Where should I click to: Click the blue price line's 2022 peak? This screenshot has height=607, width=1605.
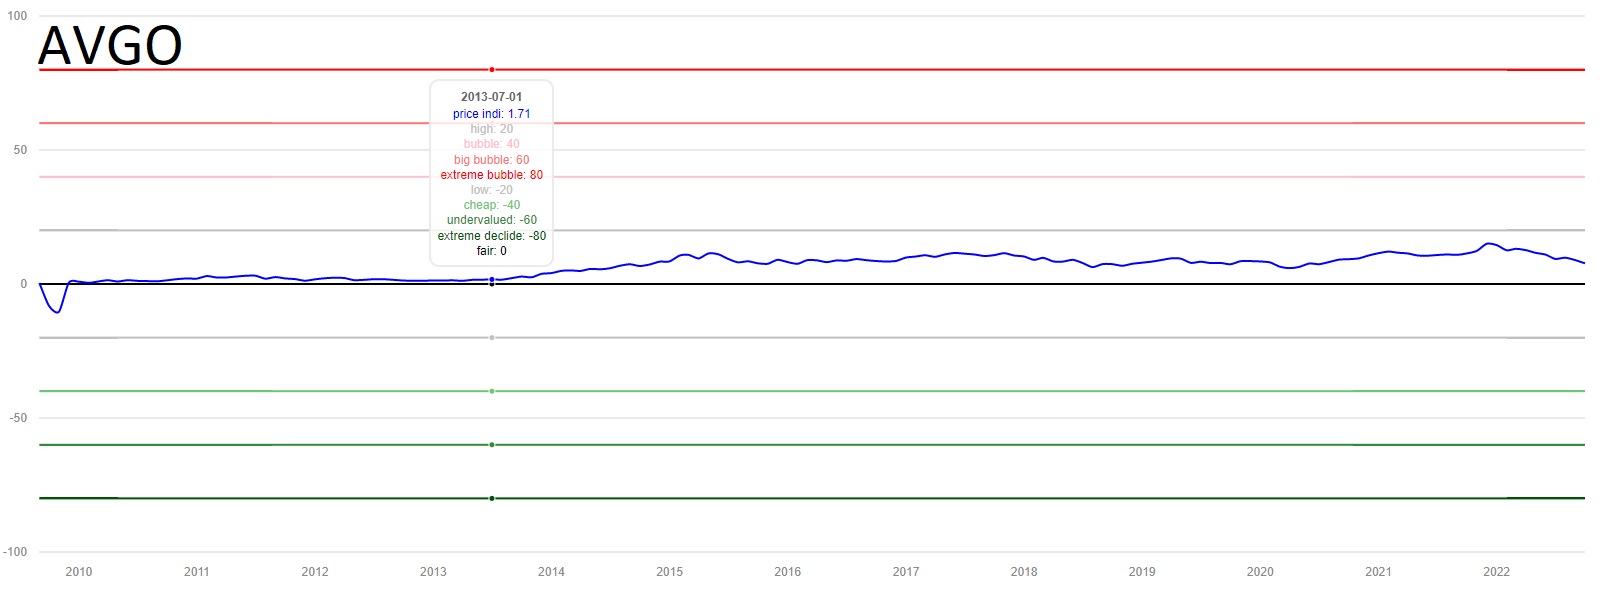(x=1489, y=244)
